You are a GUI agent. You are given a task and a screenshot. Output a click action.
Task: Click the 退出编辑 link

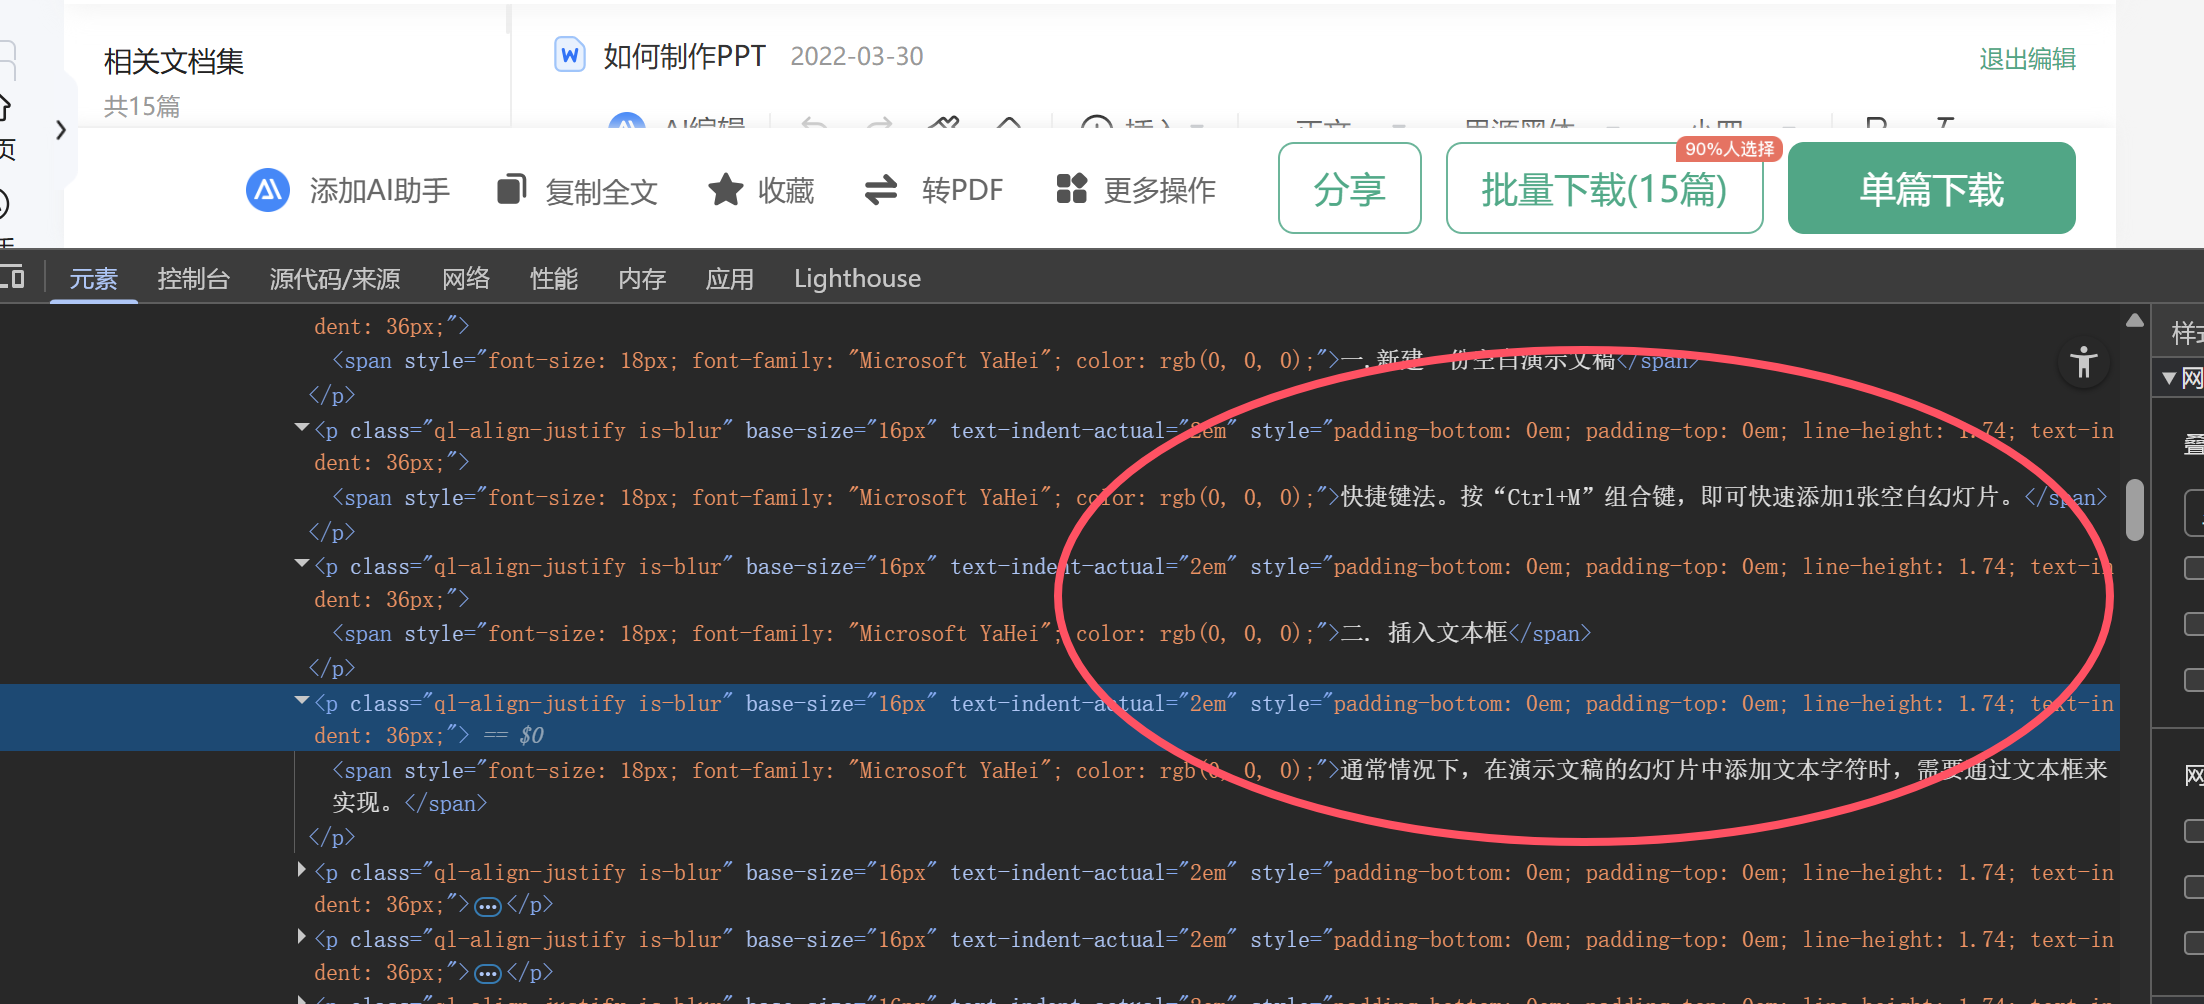[2027, 59]
